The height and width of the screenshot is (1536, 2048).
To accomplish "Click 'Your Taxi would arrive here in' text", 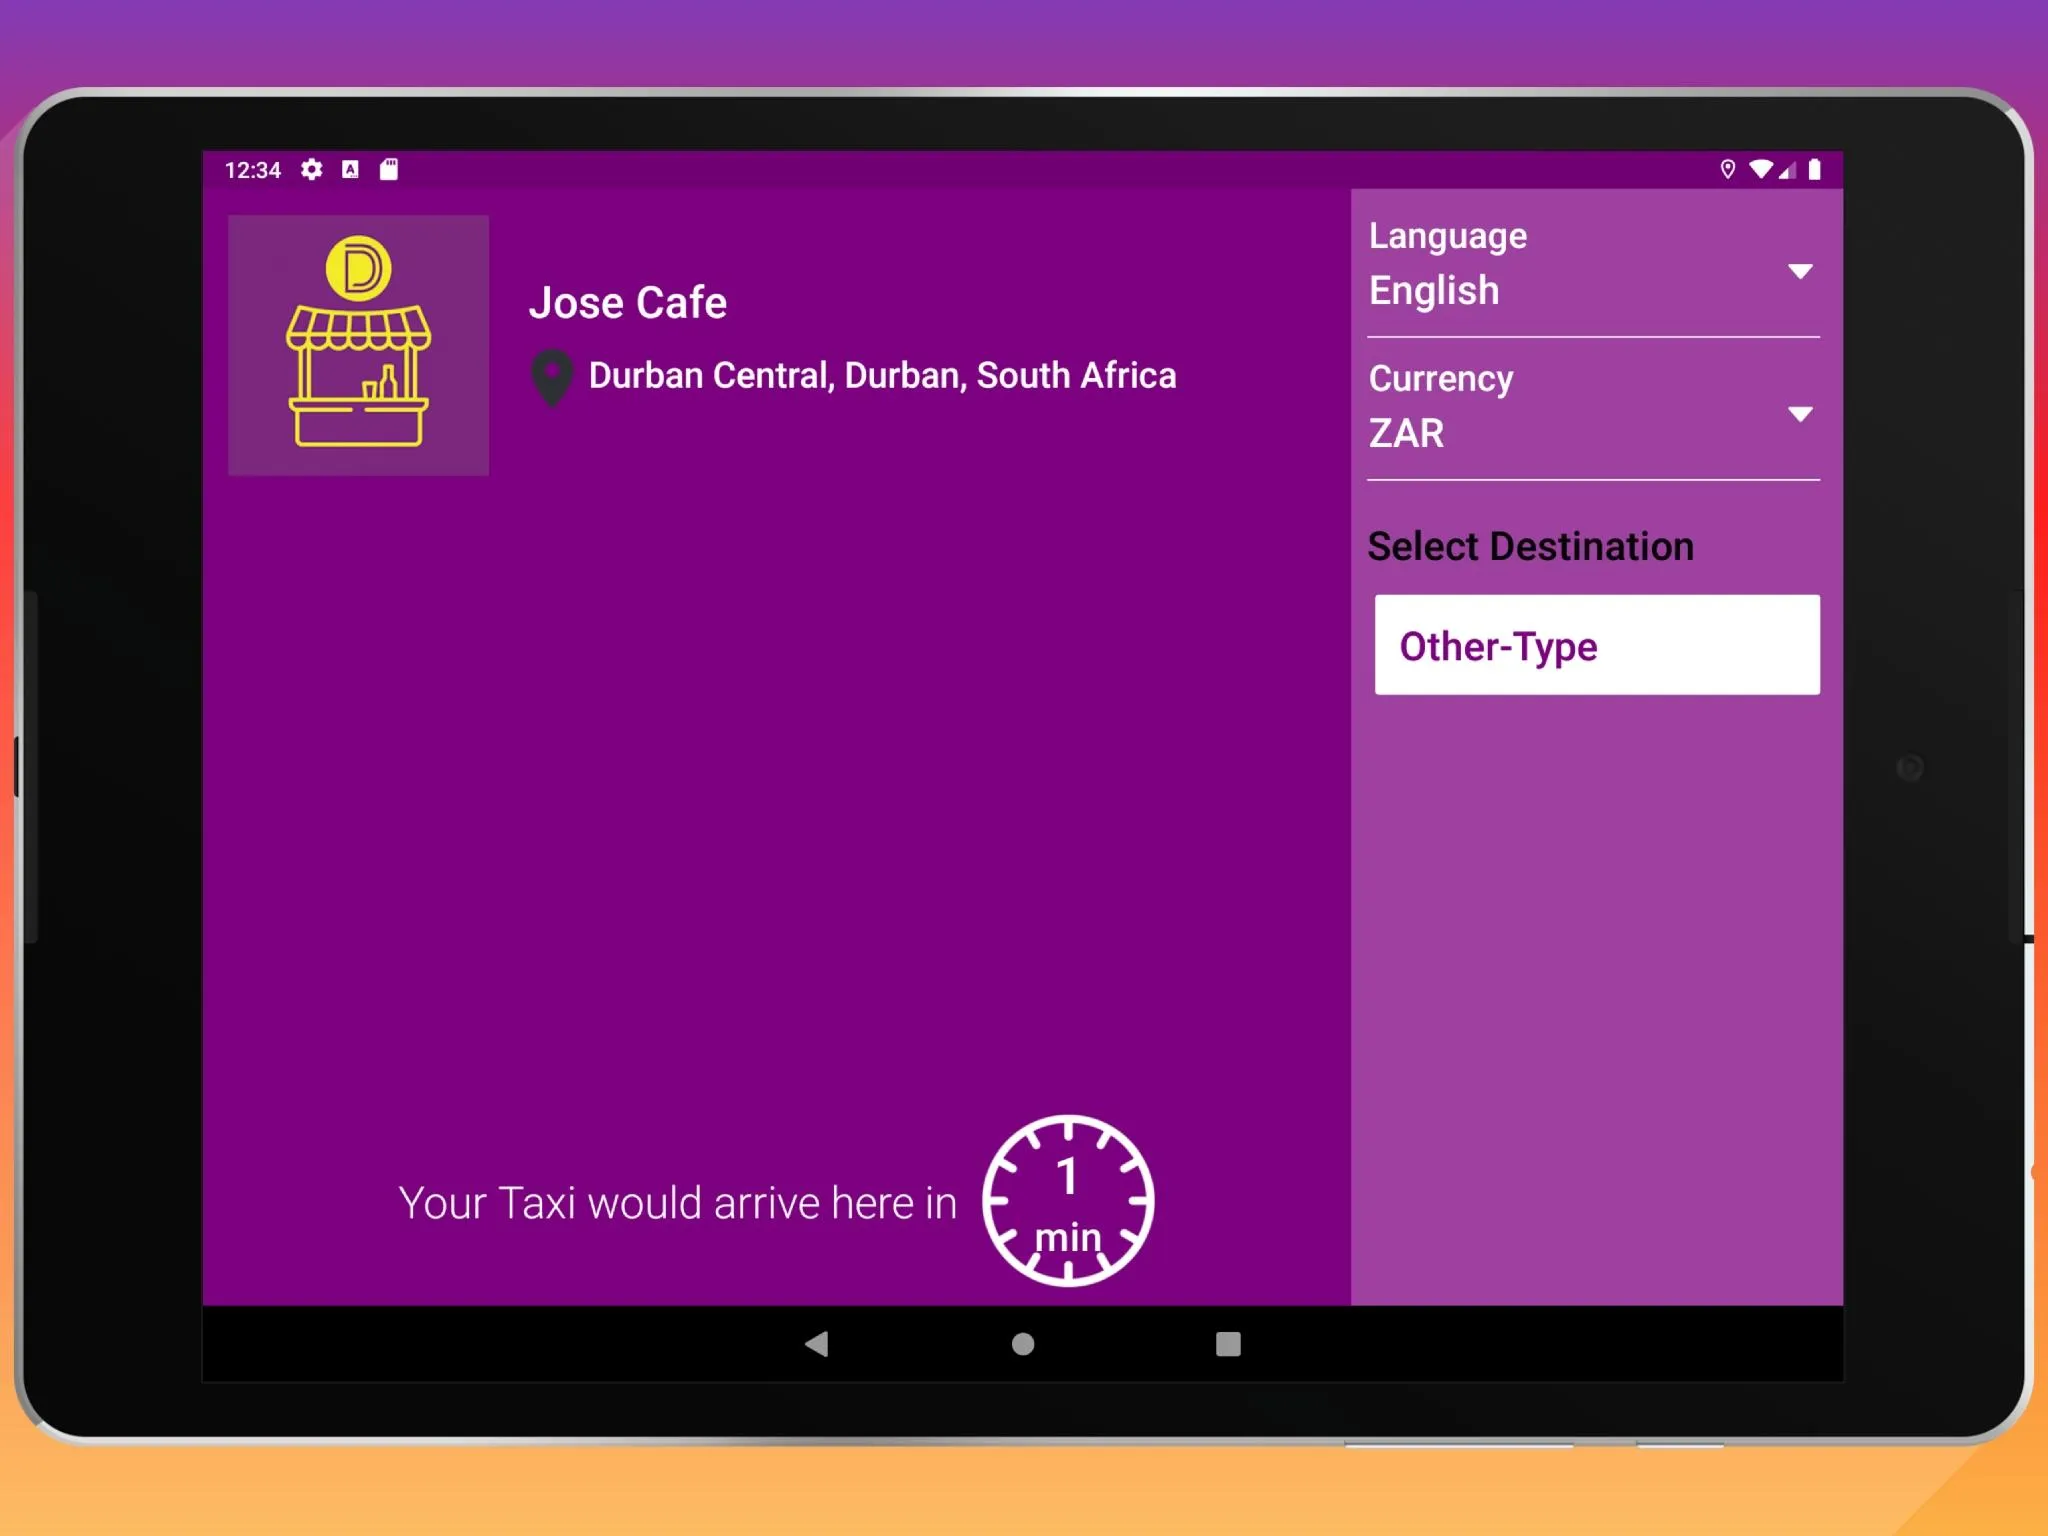I will pos(678,1202).
